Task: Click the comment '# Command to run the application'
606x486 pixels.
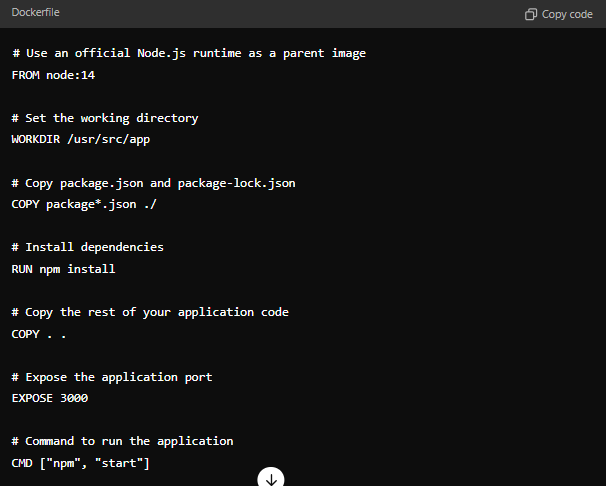Action: tap(123, 442)
